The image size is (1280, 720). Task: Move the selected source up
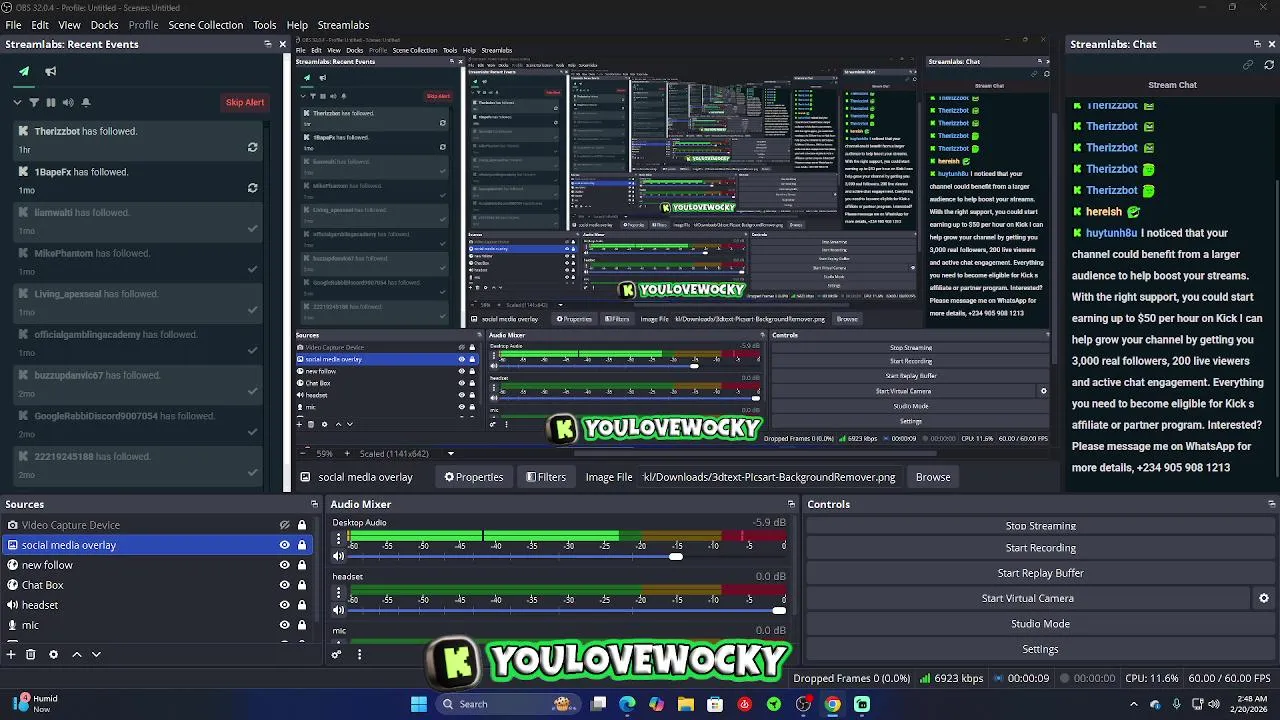tap(76, 654)
